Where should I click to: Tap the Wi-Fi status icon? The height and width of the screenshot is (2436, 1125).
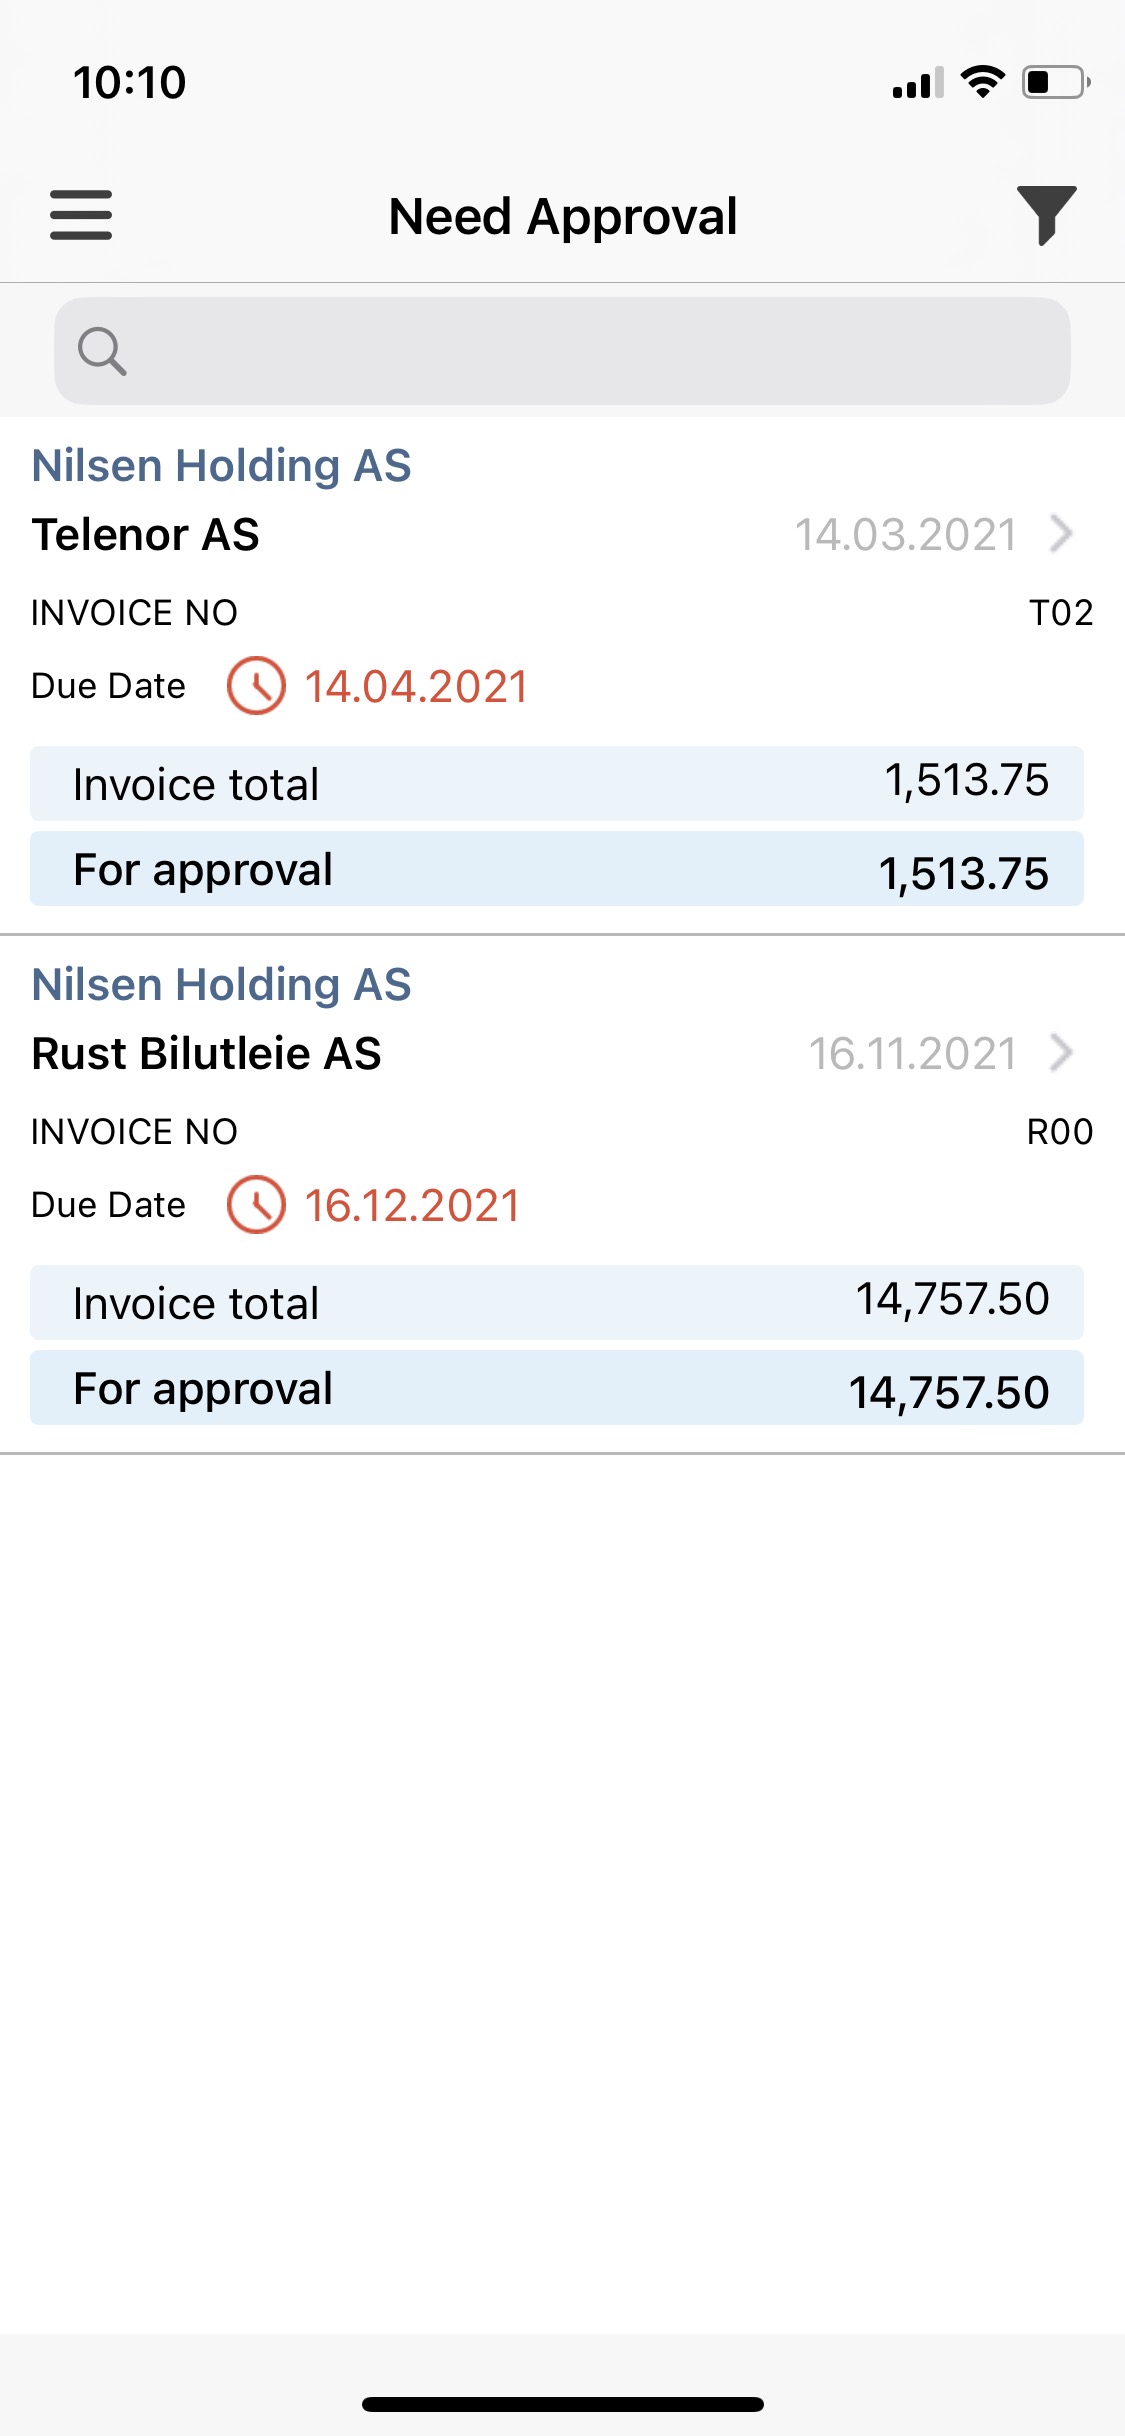(x=982, y=82)
